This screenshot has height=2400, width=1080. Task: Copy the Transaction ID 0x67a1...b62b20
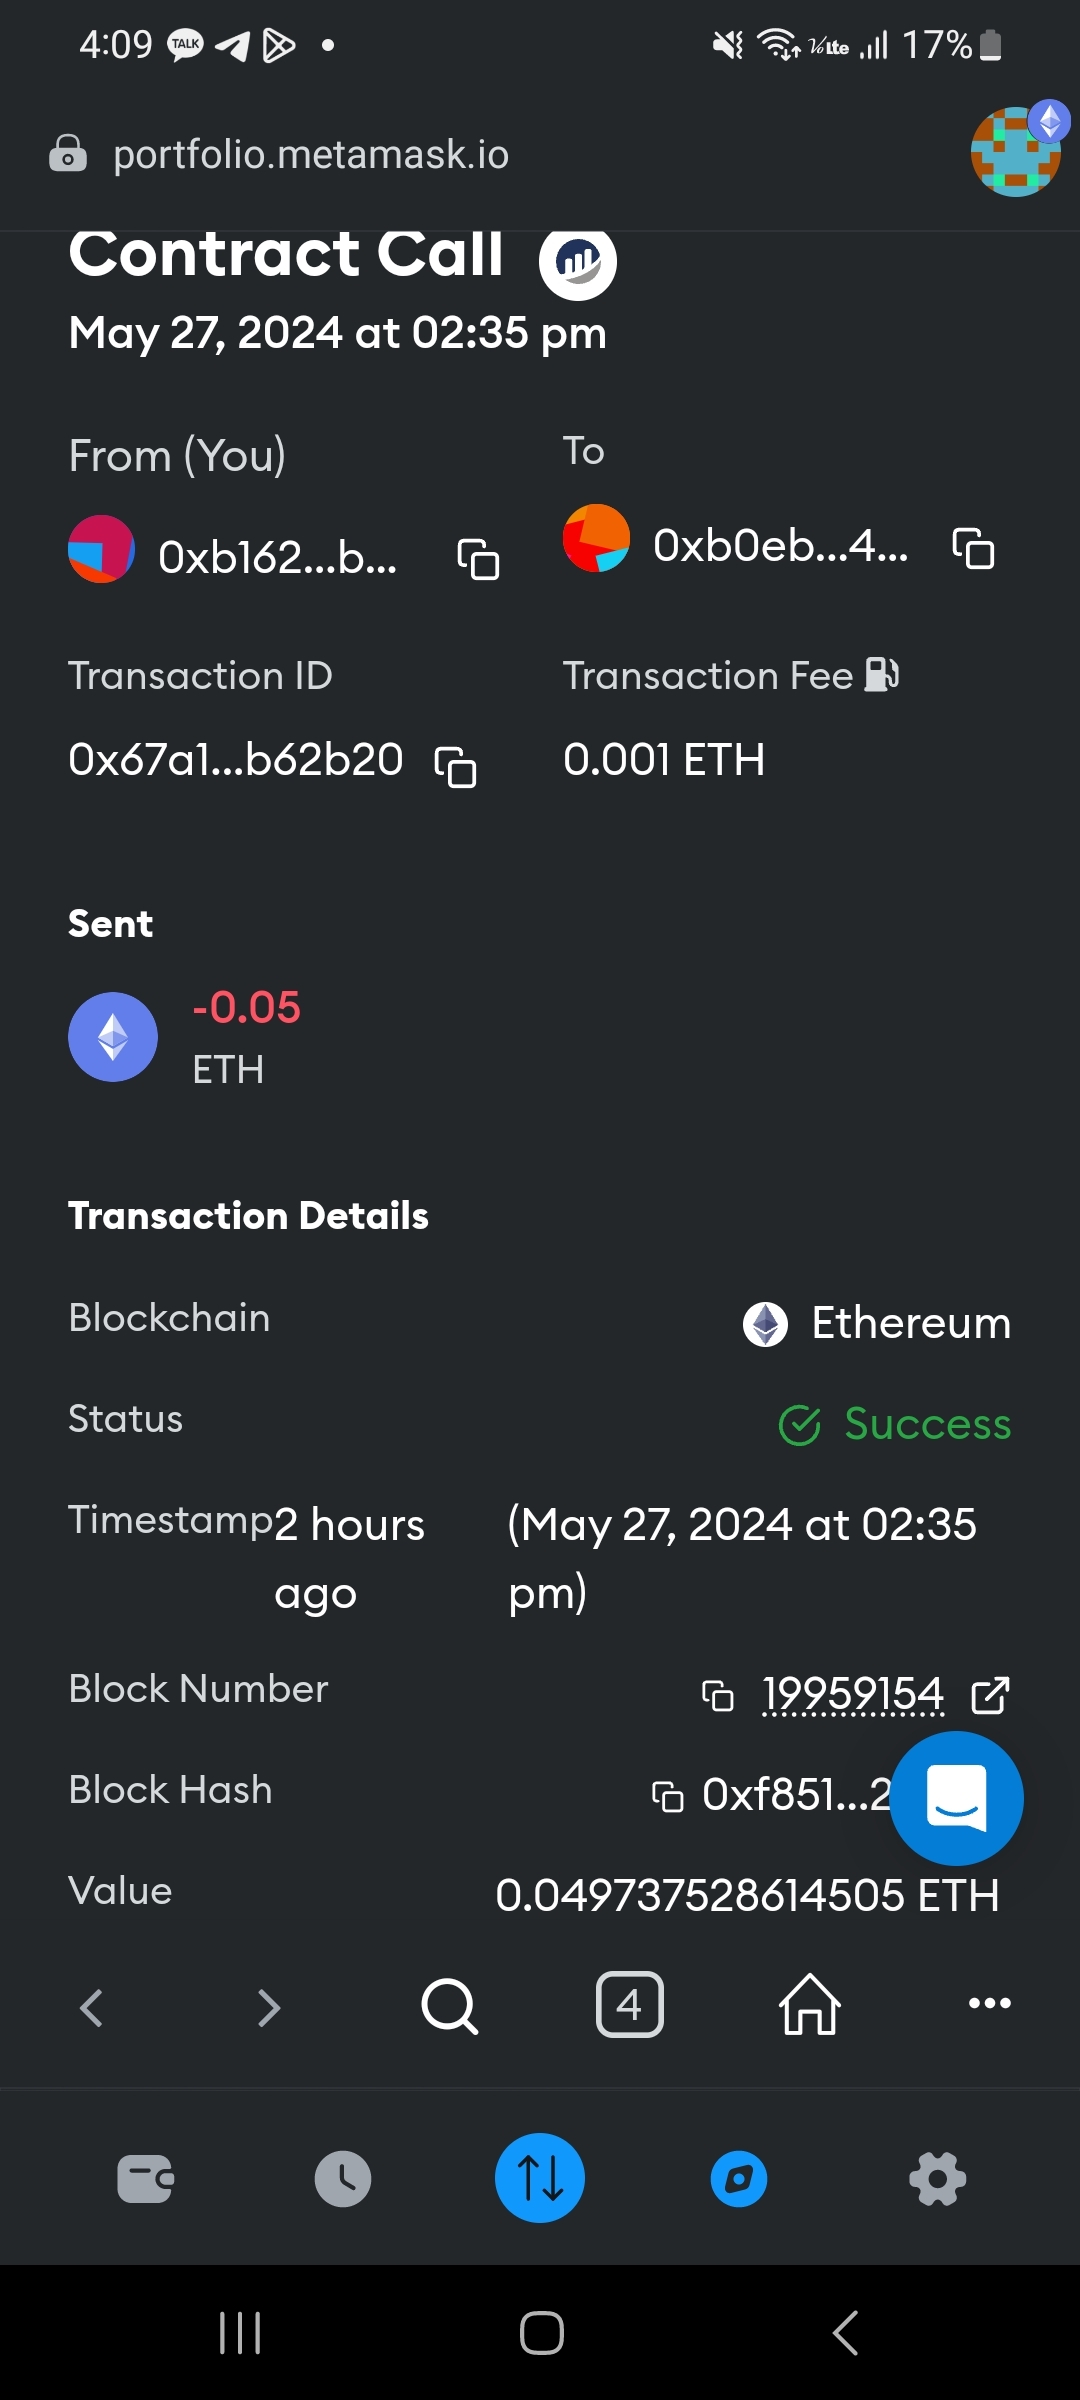455,767
